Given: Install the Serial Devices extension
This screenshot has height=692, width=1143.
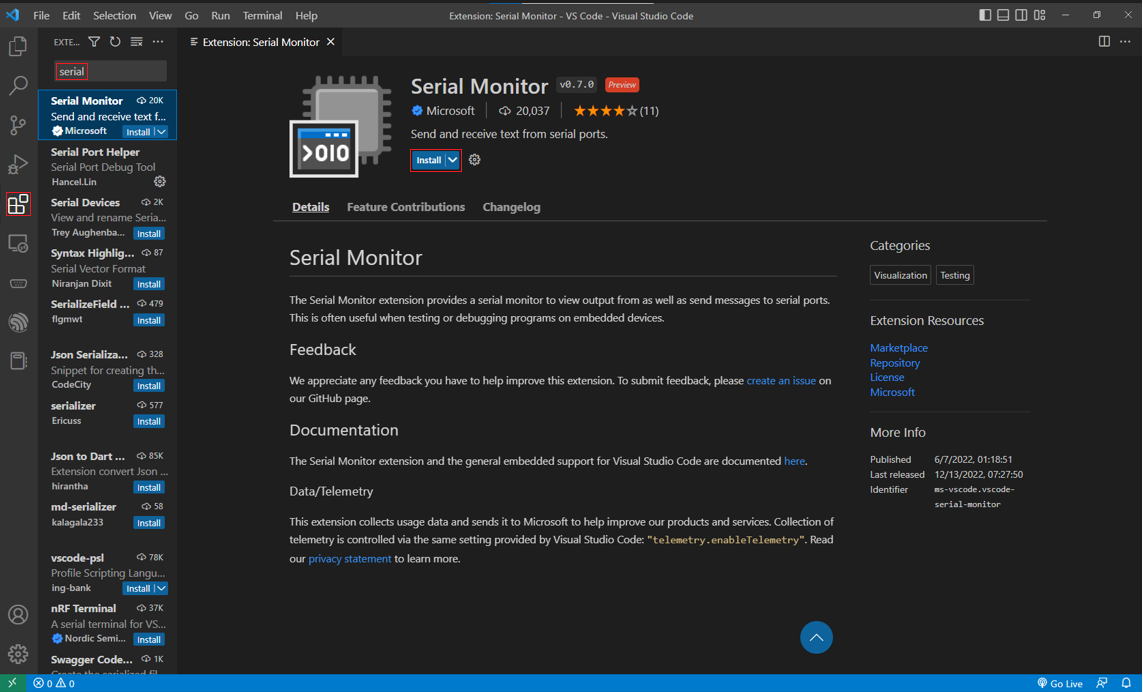Looking at the screenshot, I should pyautogui.click(x=149, y=233).
